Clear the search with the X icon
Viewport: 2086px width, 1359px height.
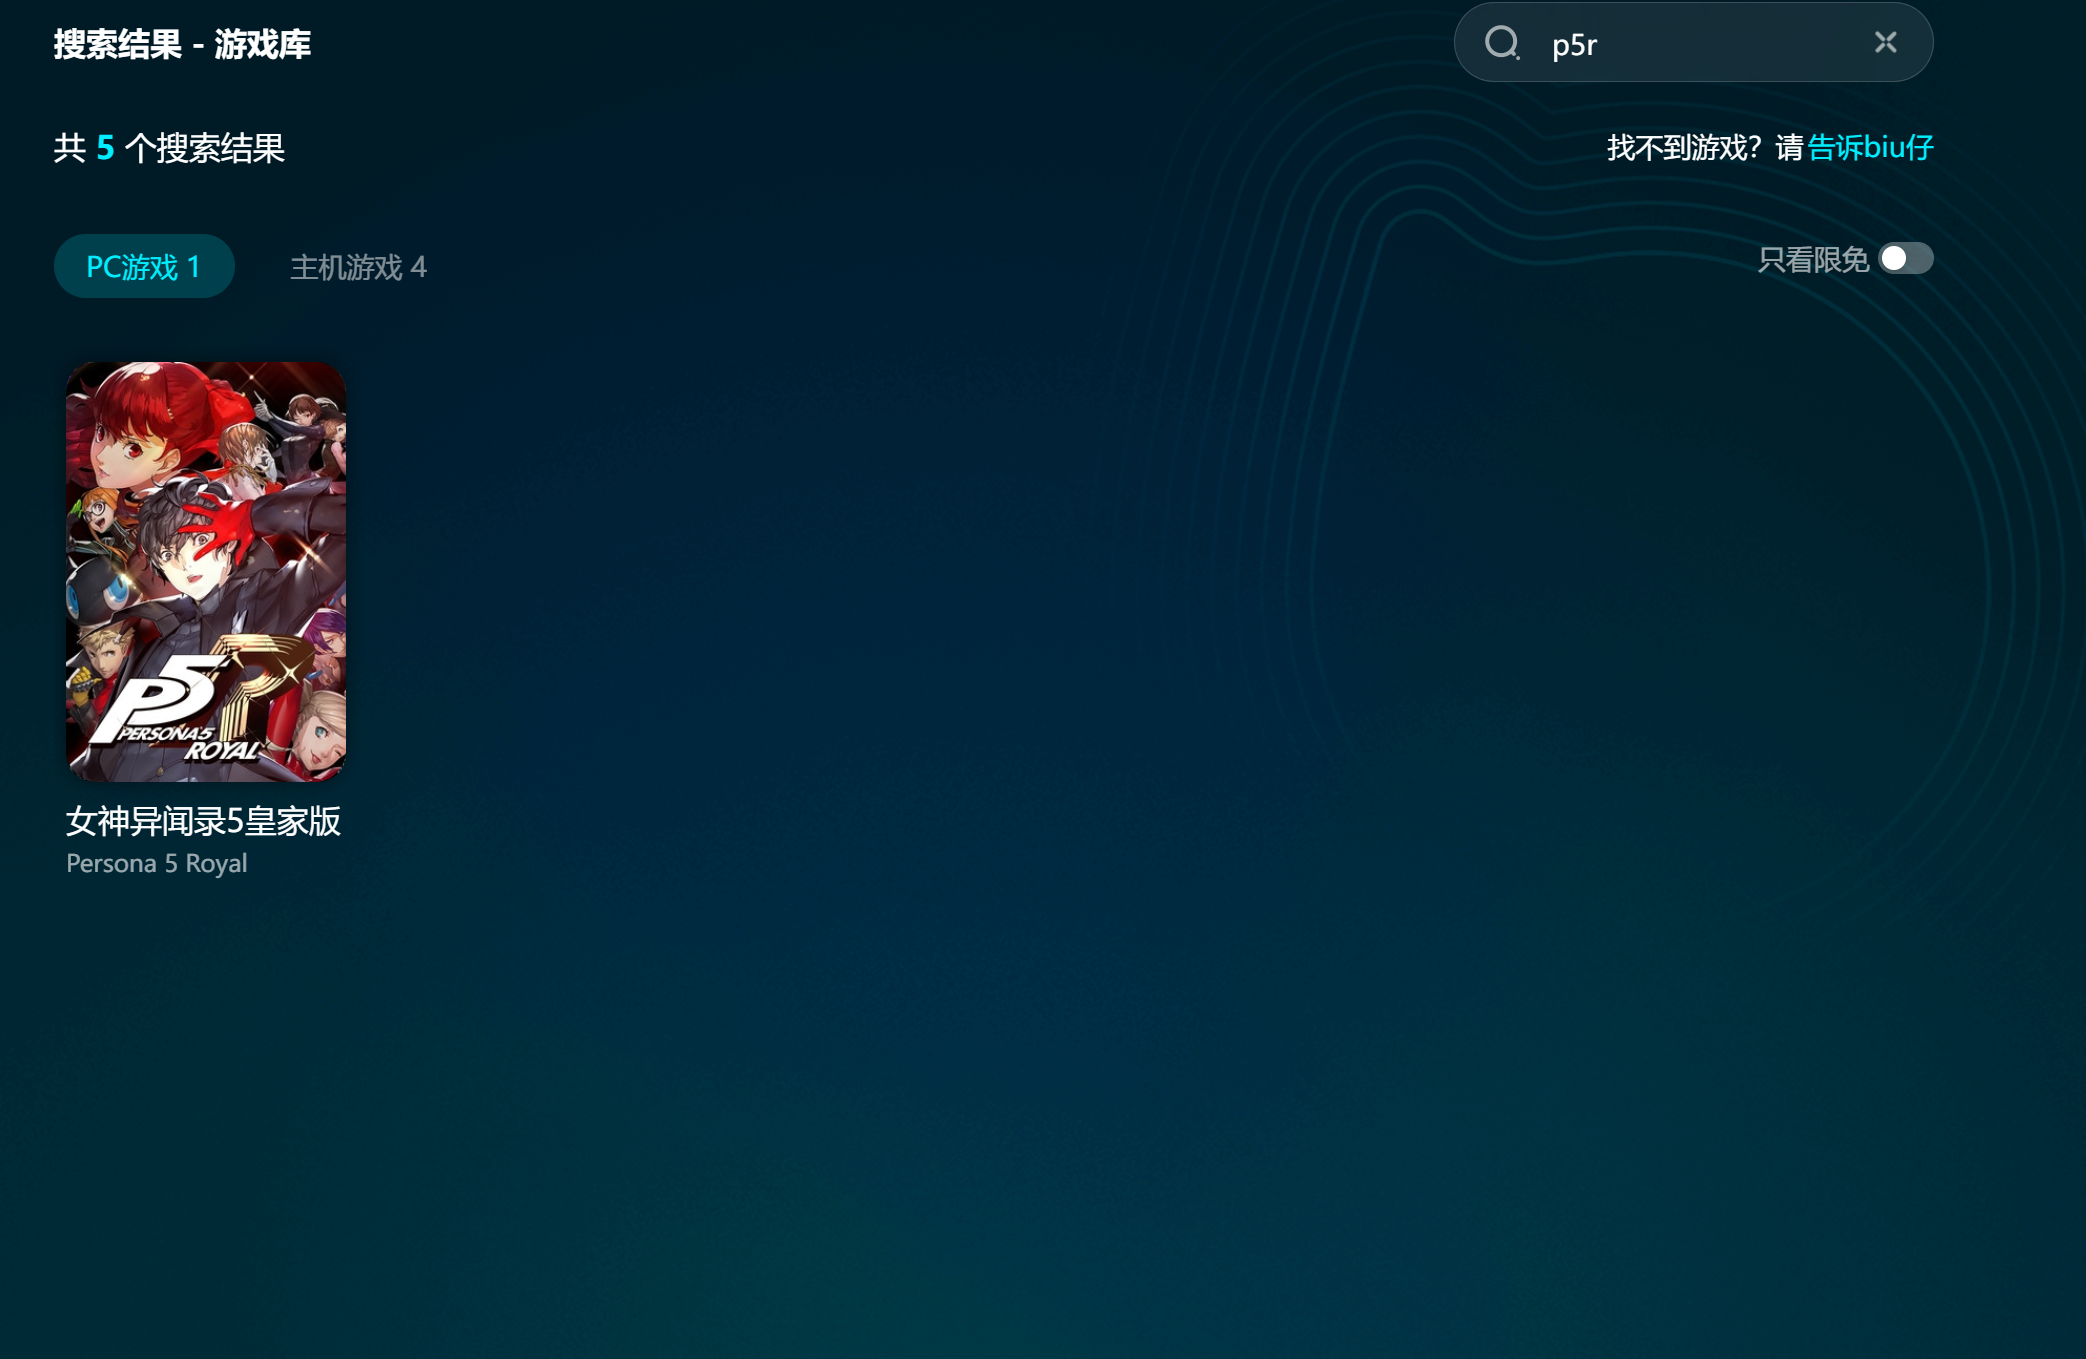tap(1885, 42)
